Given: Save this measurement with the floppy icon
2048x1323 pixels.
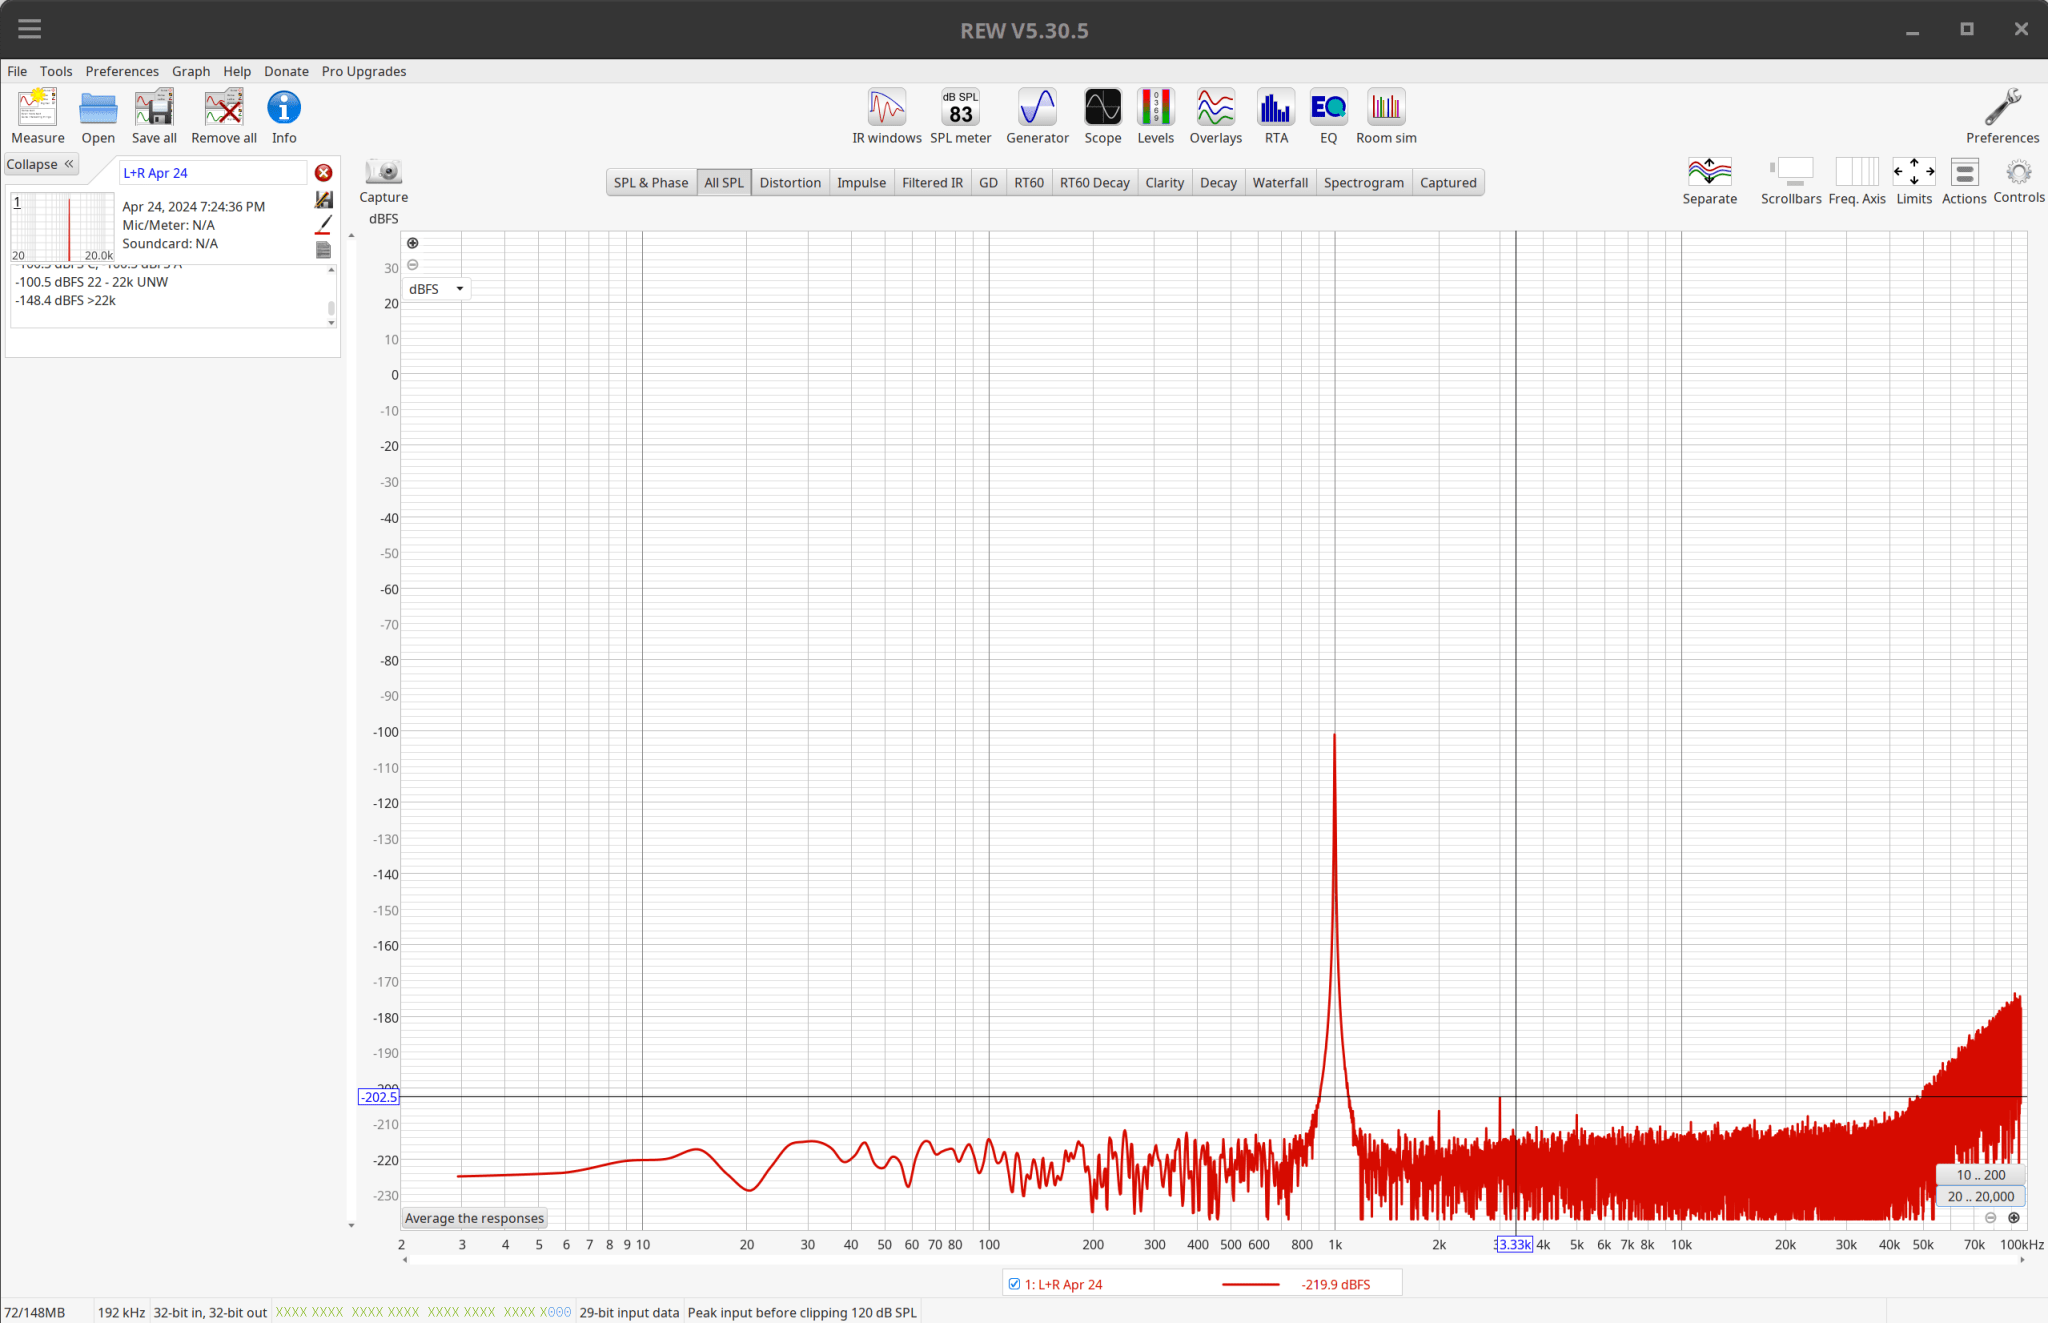Looking at the screenshot, I should pos(323,200).
